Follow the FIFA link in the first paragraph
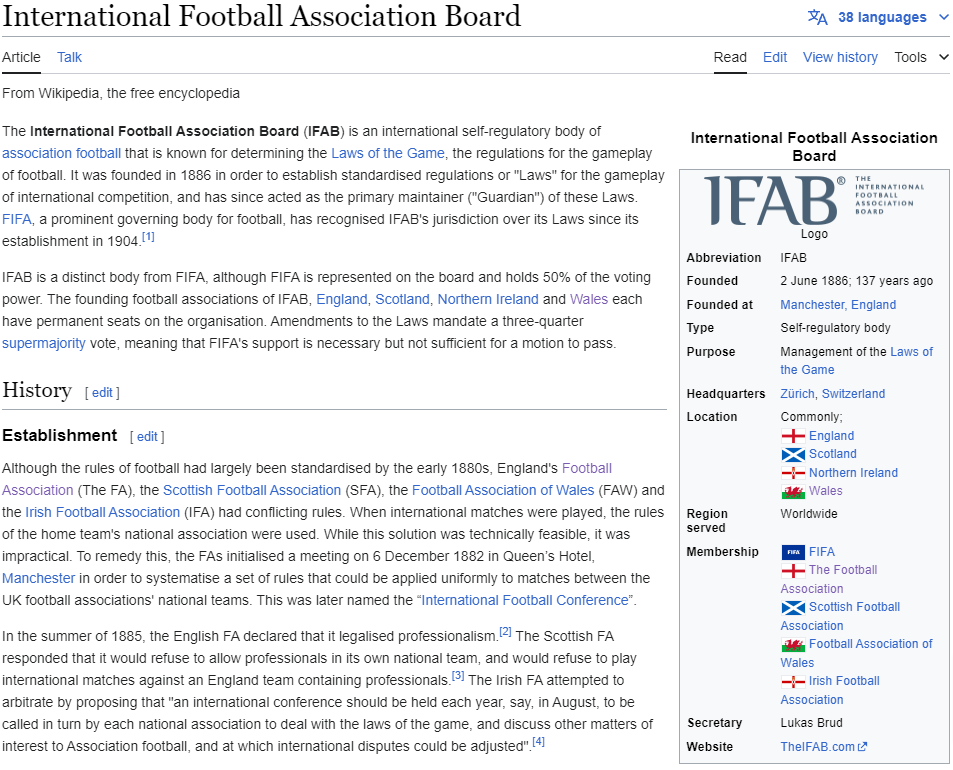 [16, 219]
